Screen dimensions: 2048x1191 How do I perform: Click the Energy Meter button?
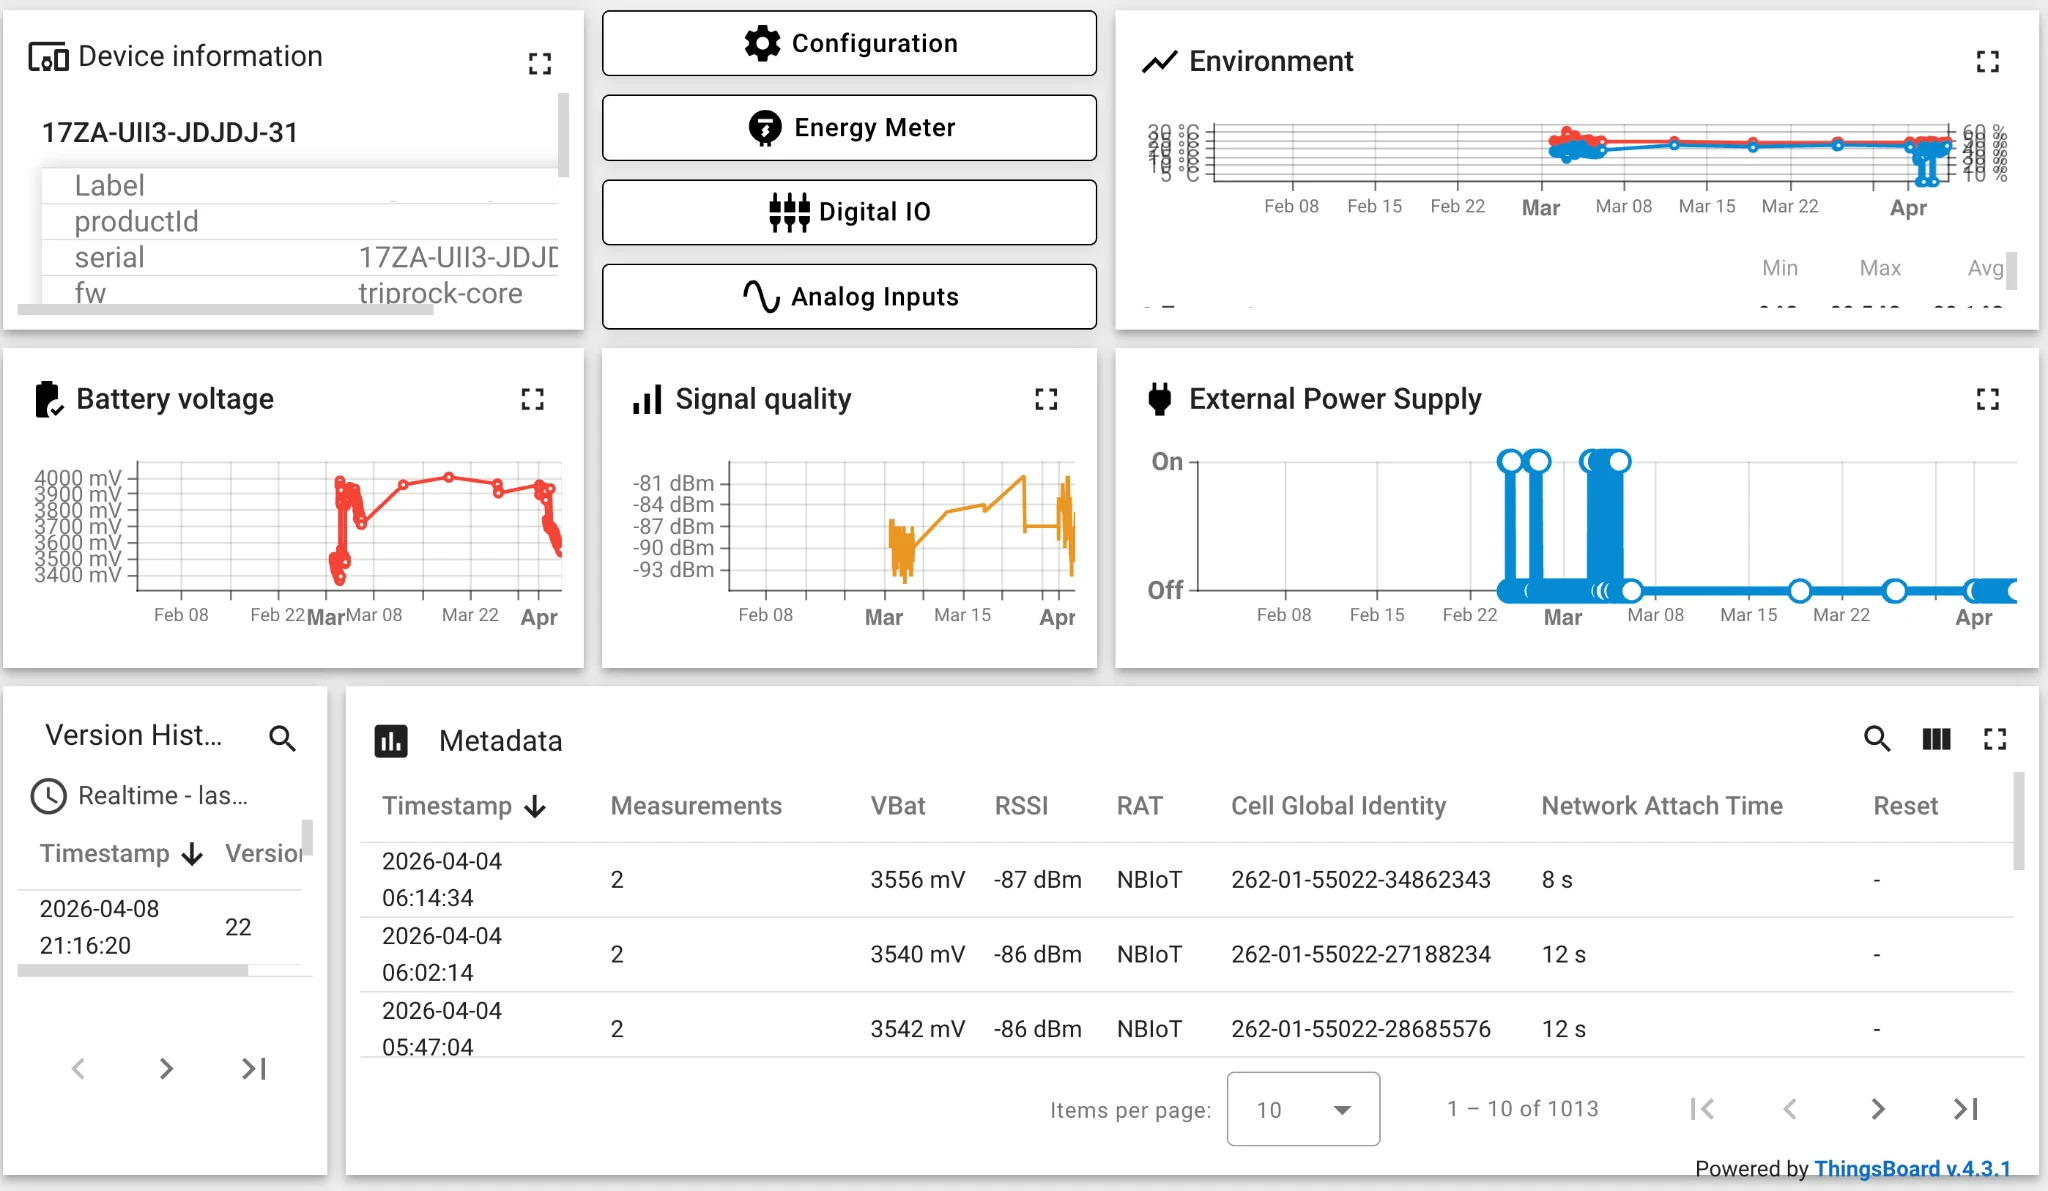[x=848, y=127]
